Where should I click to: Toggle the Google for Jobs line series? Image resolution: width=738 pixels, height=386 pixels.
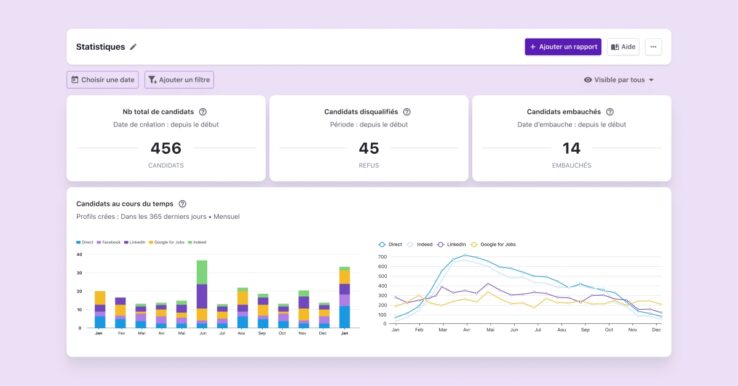point(493,245)
